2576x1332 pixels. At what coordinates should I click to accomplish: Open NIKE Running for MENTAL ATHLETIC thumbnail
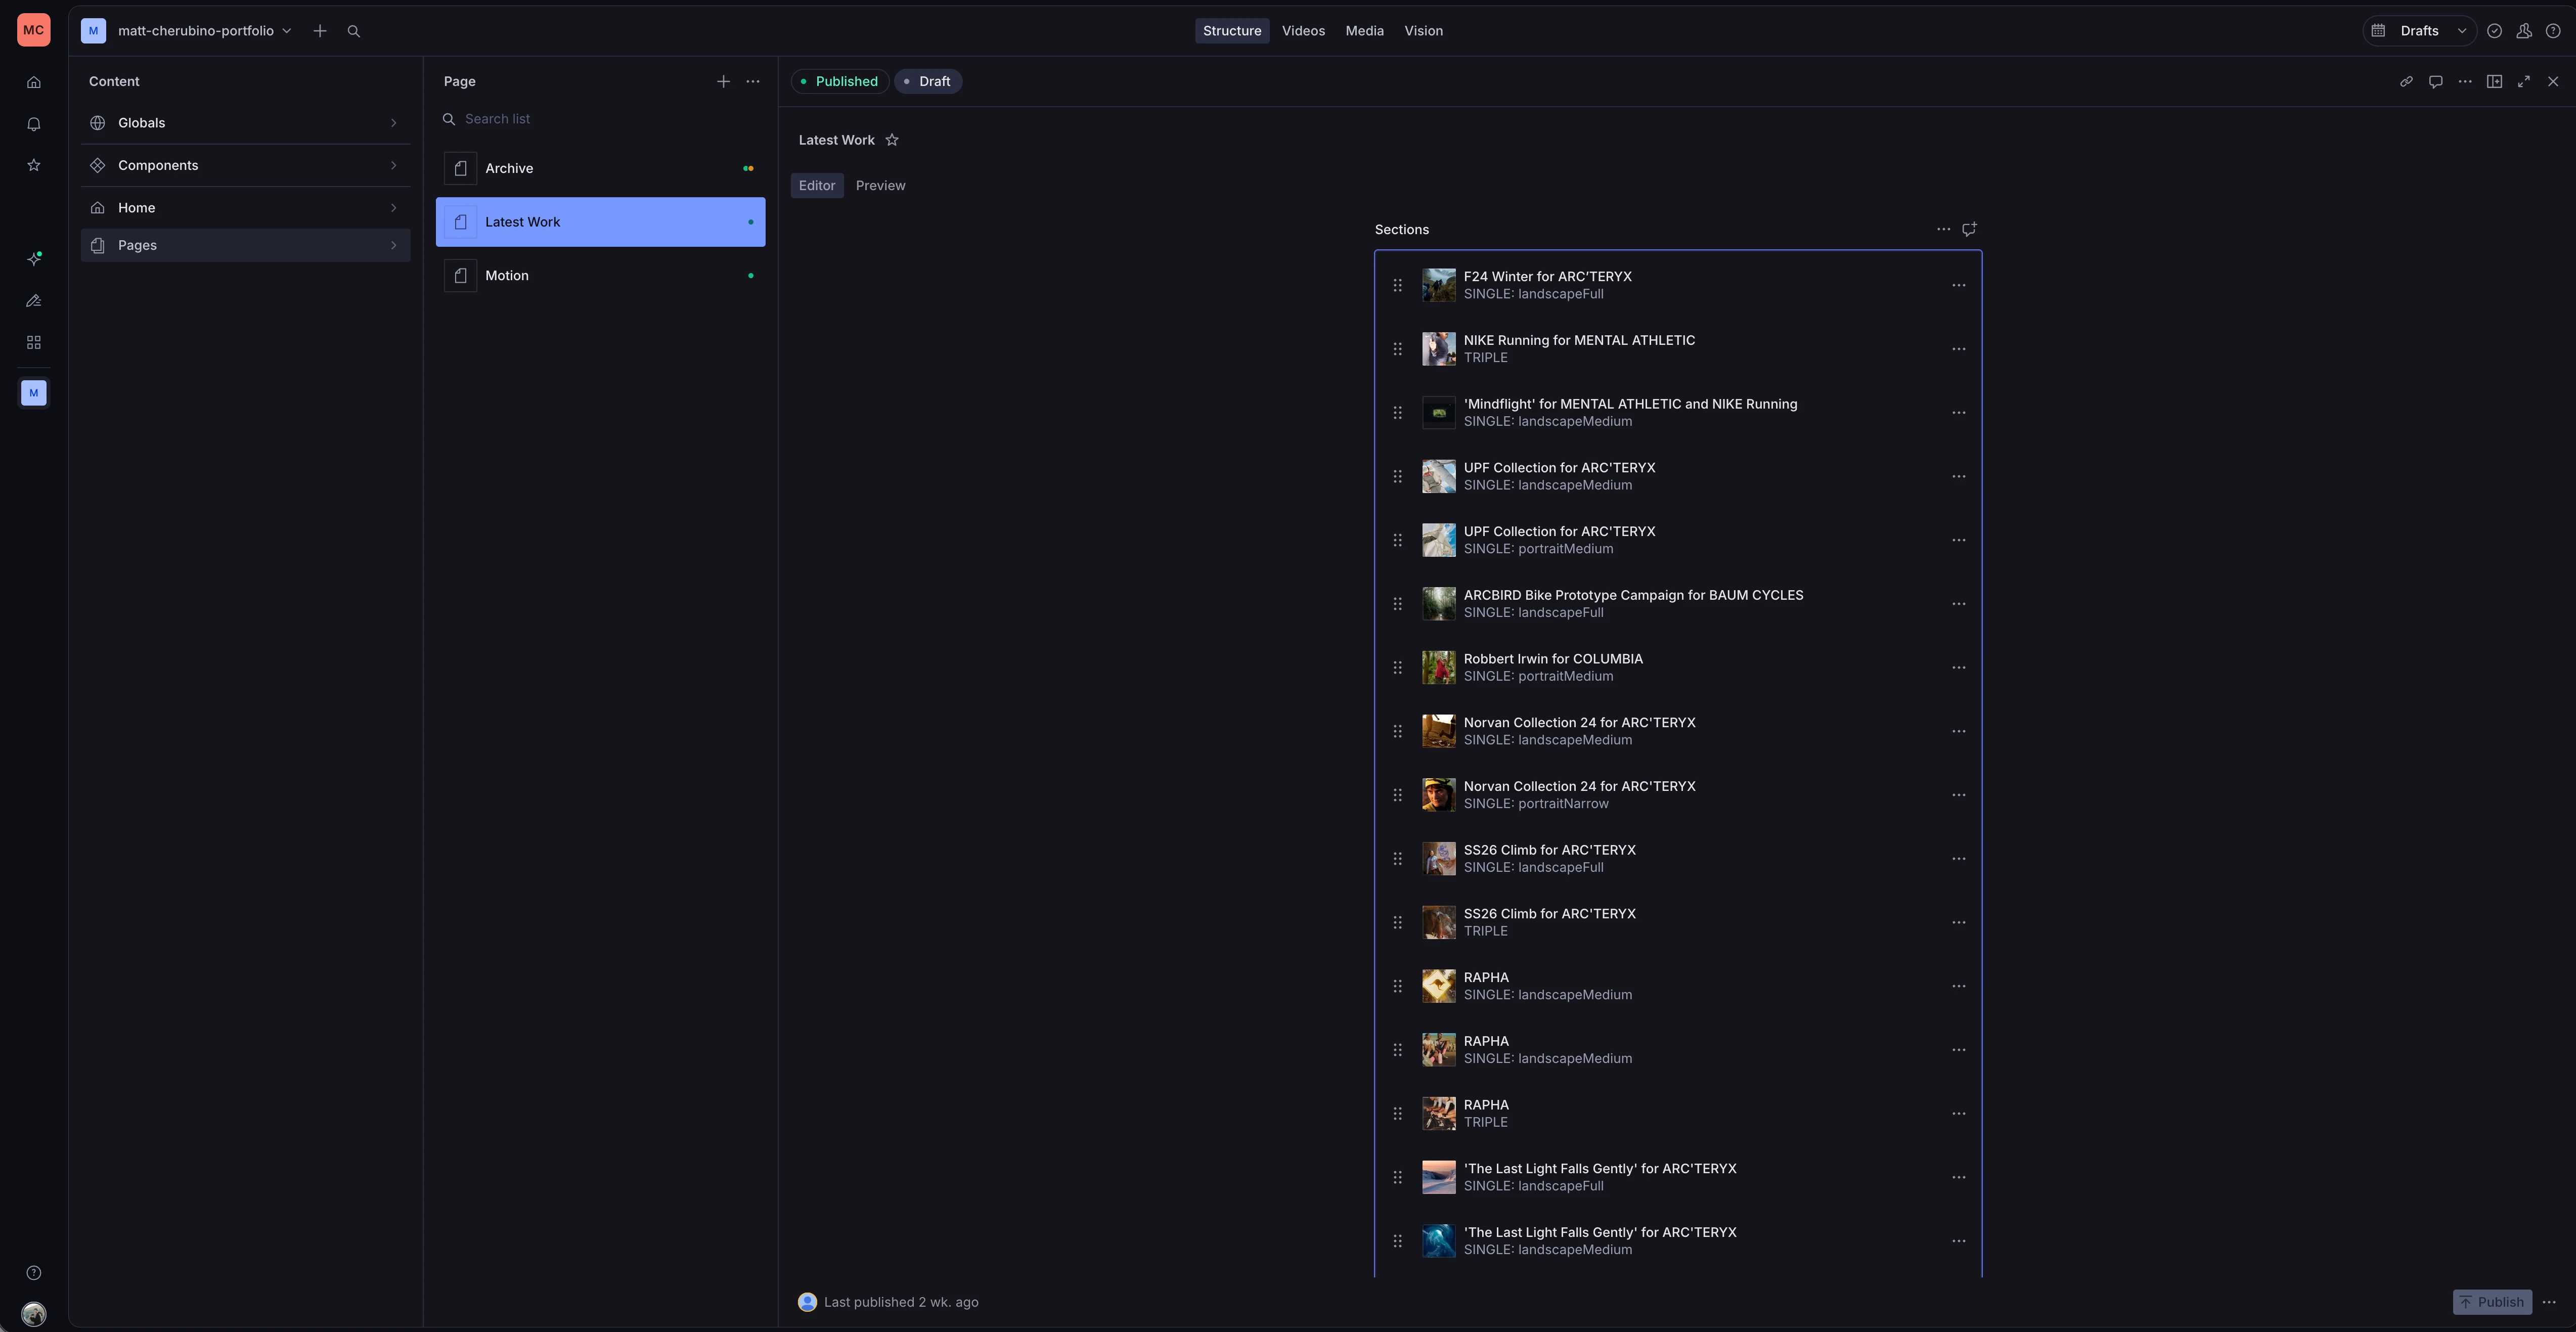(1438, 349)
